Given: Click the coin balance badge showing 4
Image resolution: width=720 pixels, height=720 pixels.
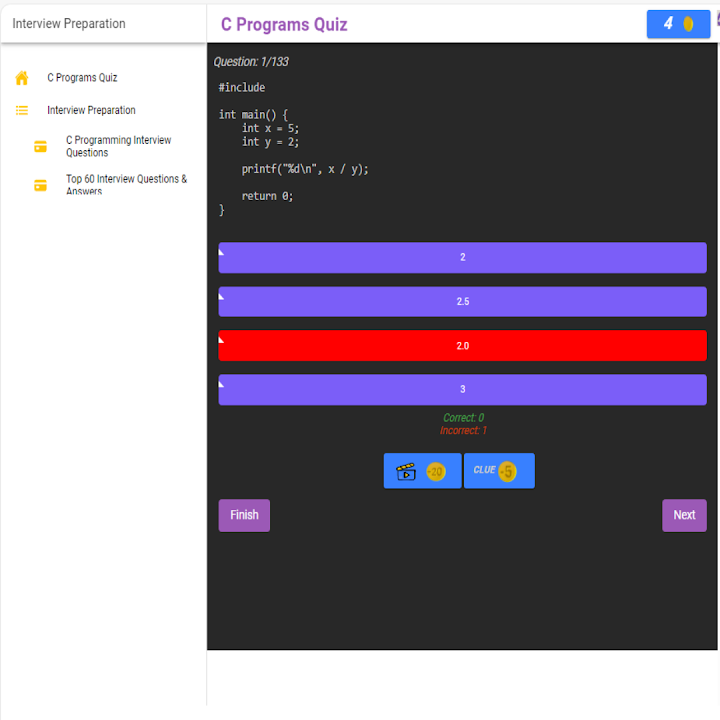Looking at the screenshot, I should 677,24.
